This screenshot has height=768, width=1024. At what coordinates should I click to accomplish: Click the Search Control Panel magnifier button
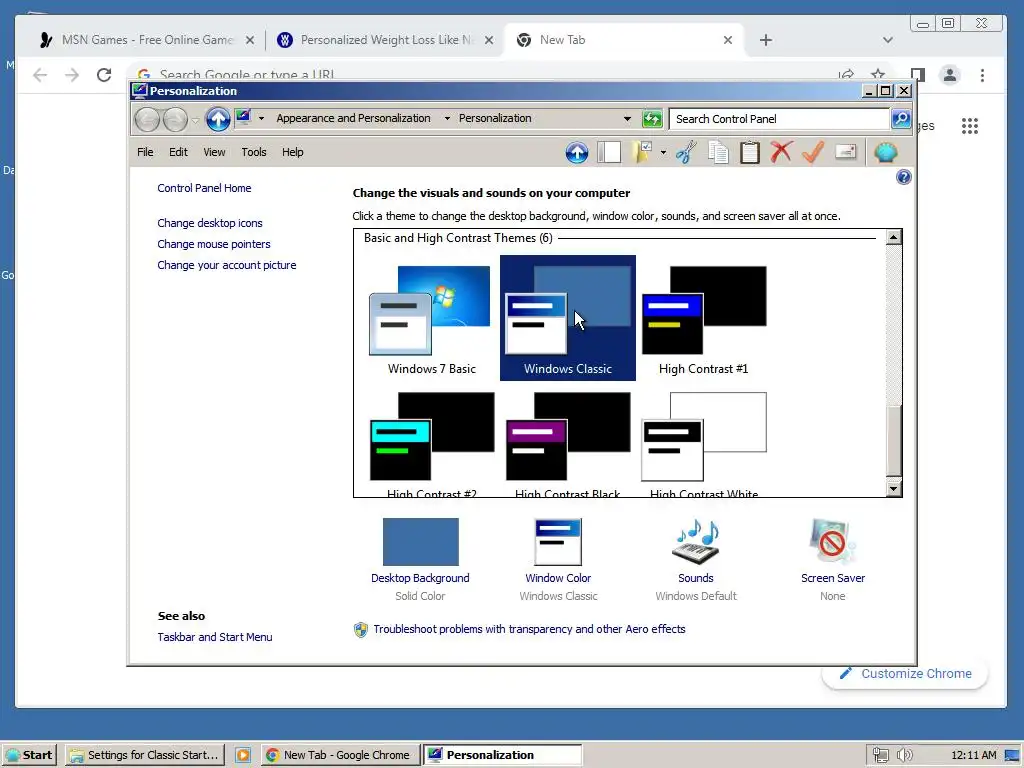(901, 119)
